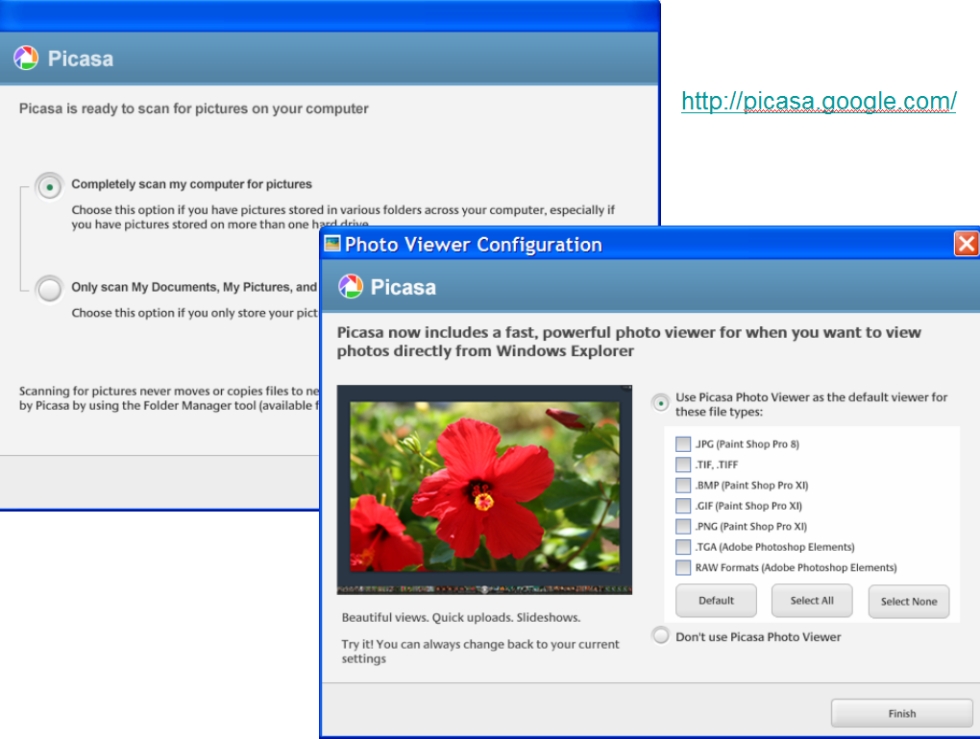Click Select All for file types

tap(811, 600)
